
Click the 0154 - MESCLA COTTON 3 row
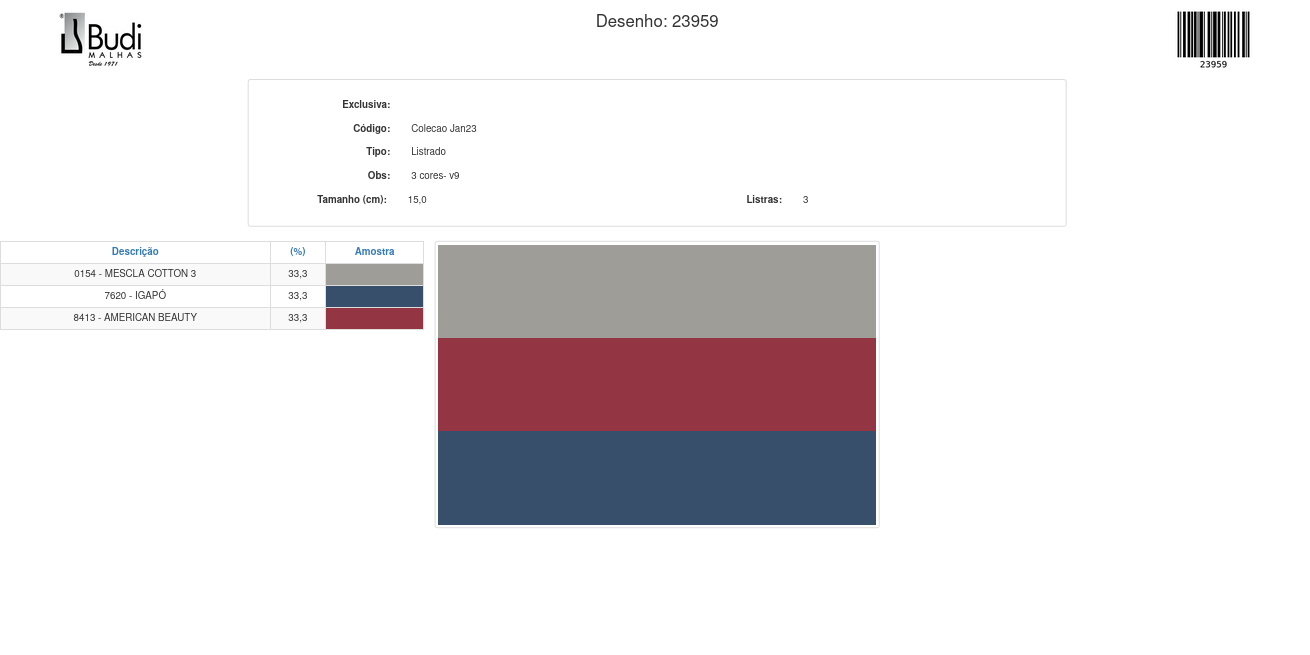[x=135, y=274]
